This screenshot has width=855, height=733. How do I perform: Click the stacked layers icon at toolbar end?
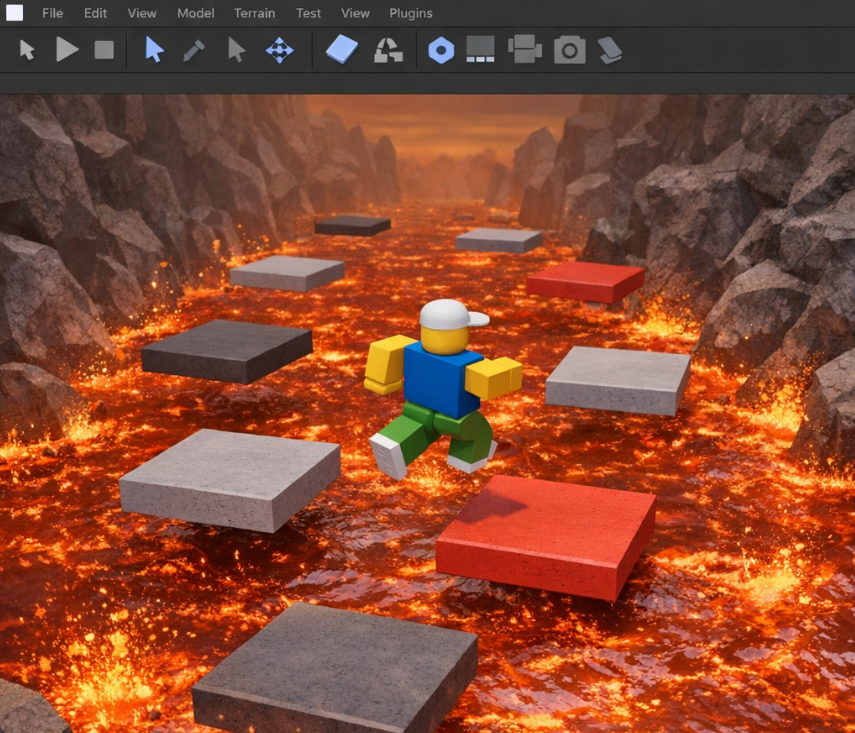point(610,50)
